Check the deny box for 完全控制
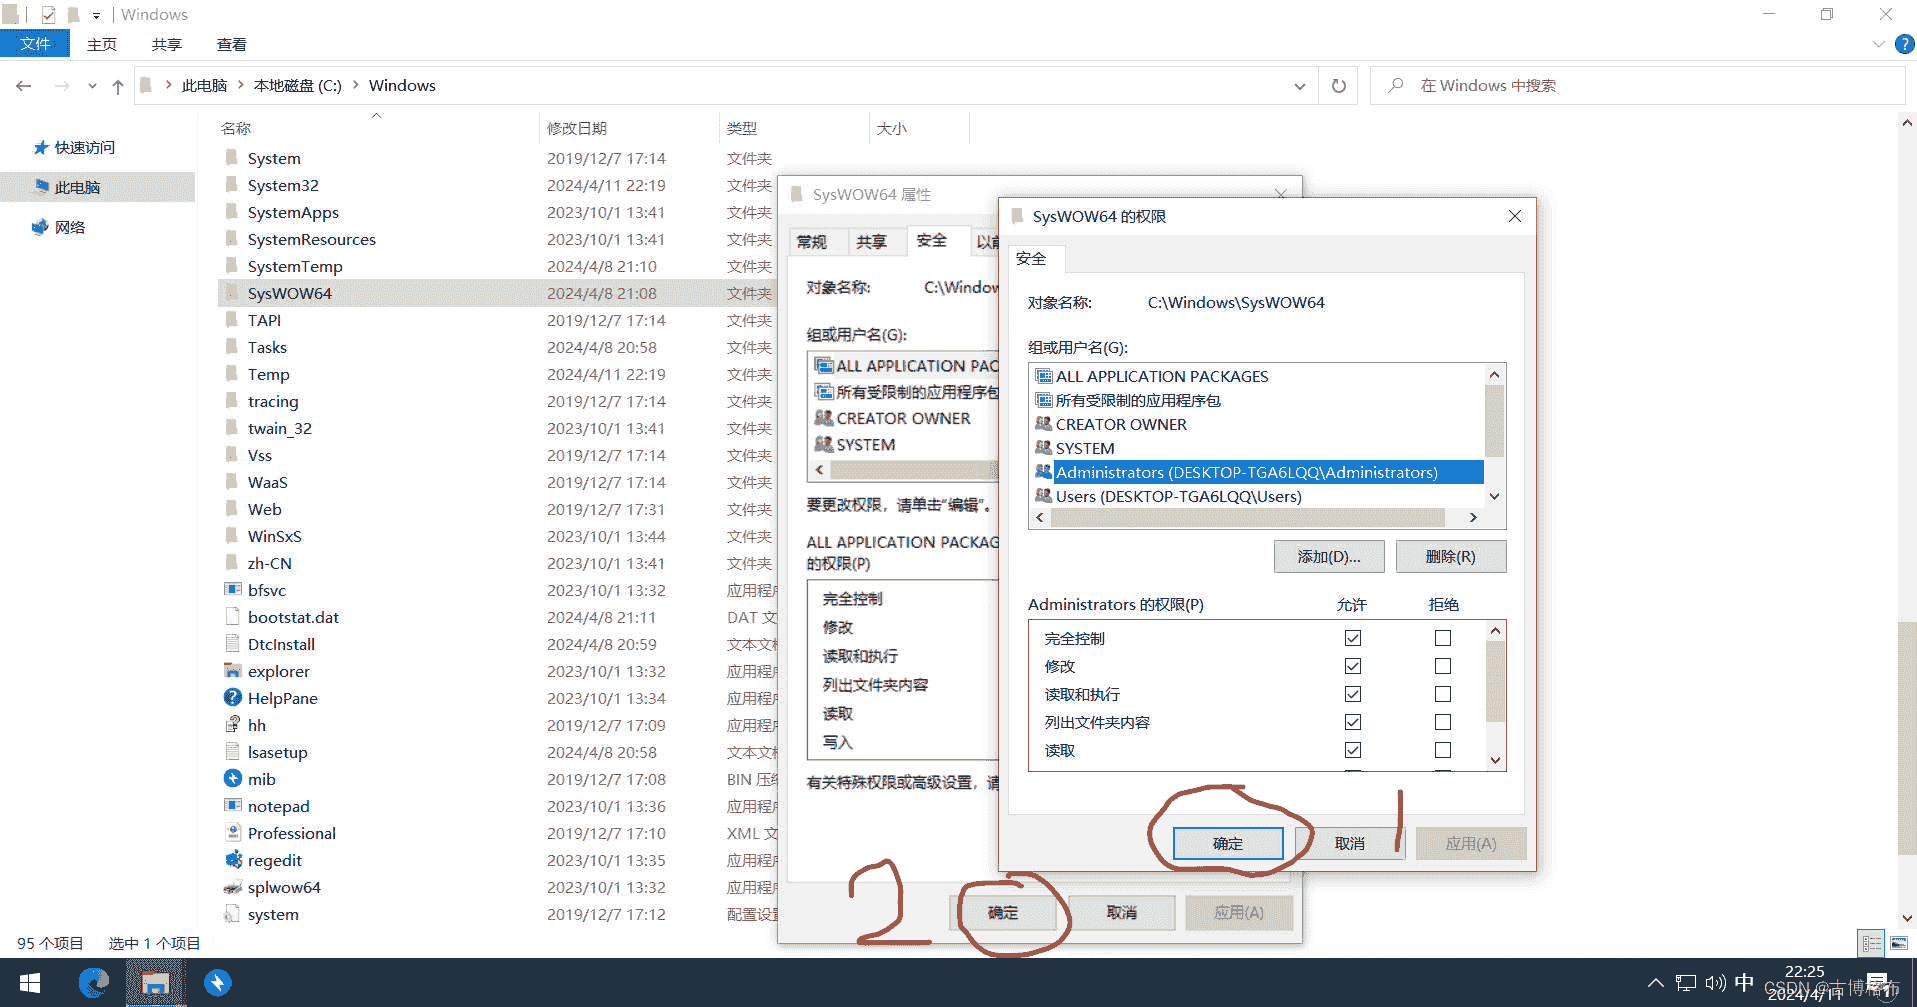The width and height of the screenshot is (1917, 1007). click(1442, 638)
